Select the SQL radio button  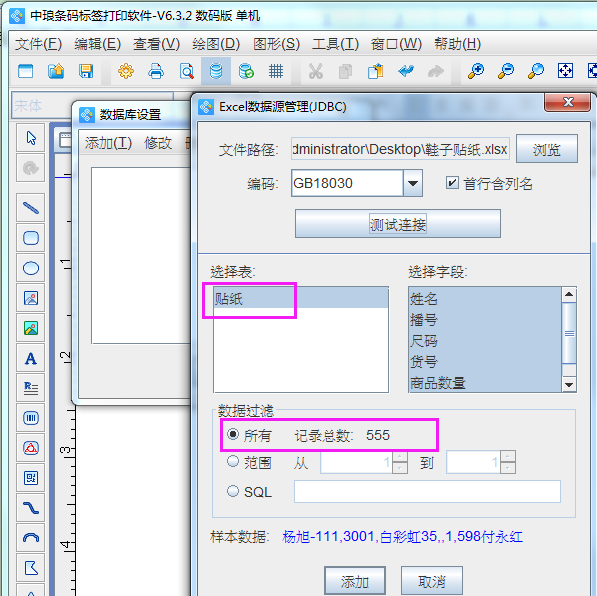[x=233, y=491]
